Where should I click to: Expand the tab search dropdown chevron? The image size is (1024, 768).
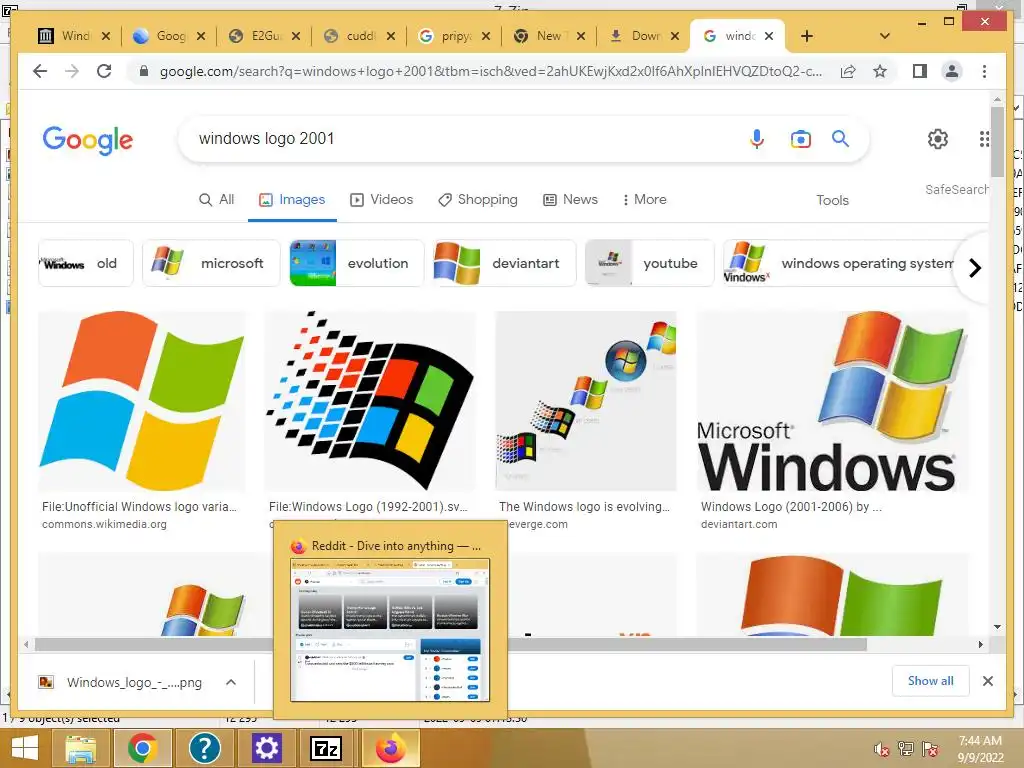[885, 36]
